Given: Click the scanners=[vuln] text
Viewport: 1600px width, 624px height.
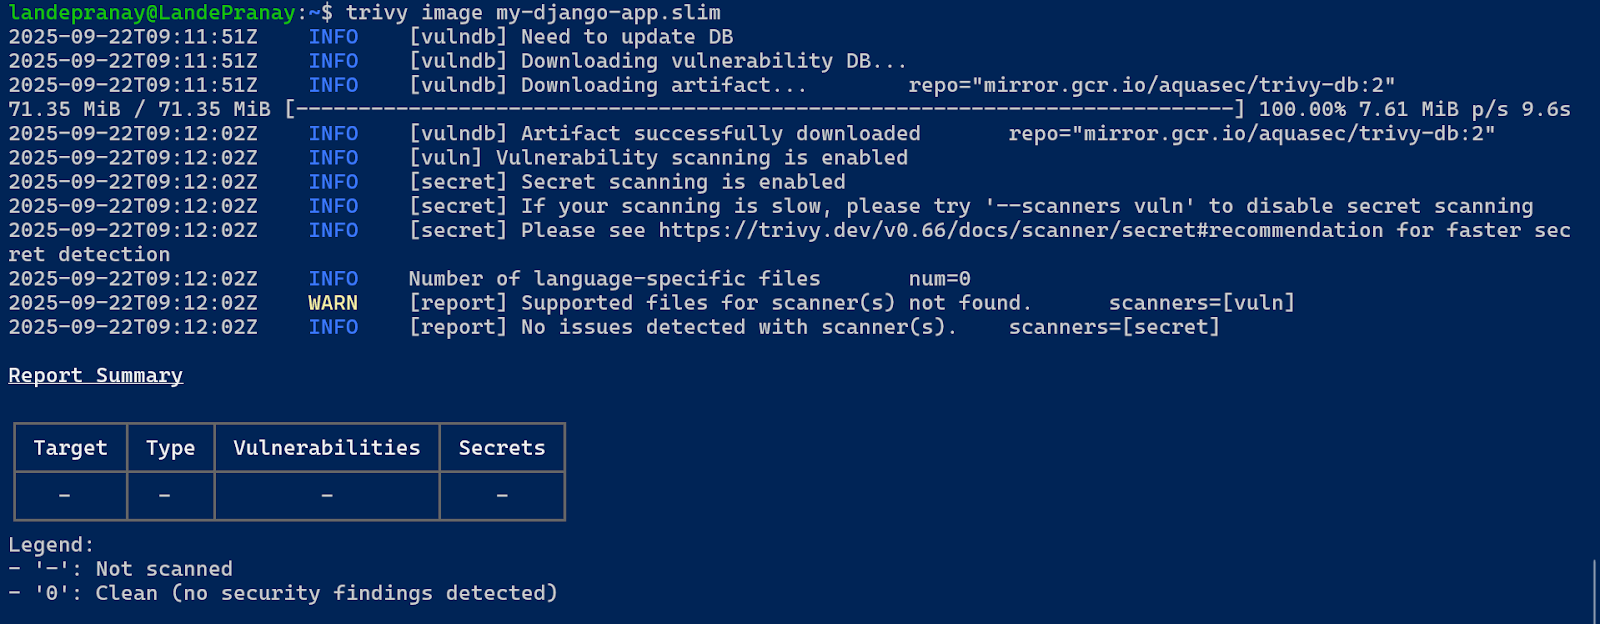Looking at the screenshot, I should pos(1201,303).
